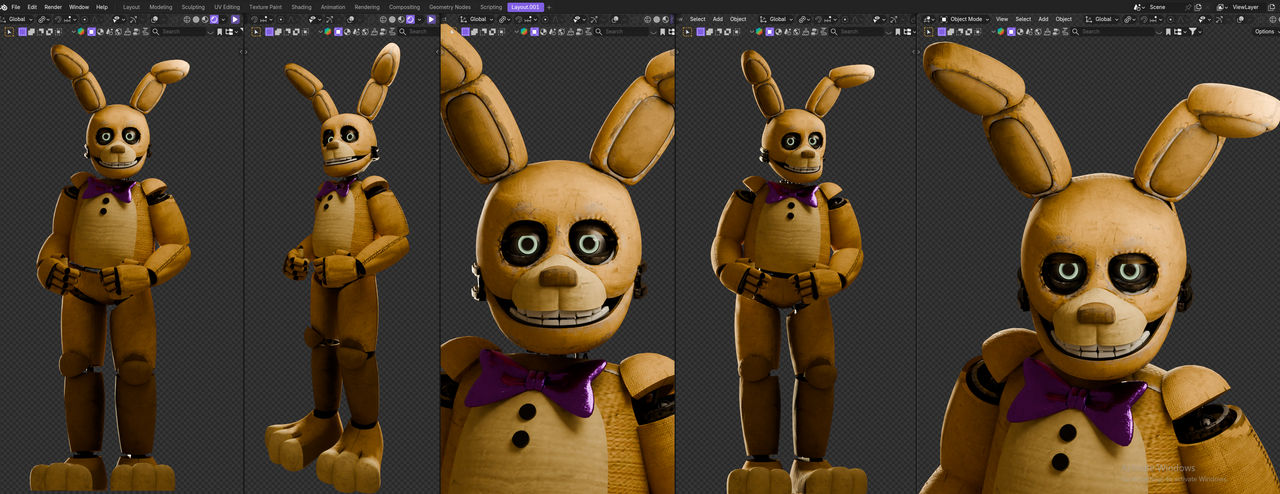The height and width of the screenshot is (494, 1280).
Task: Switch leftmost viewport to Solid shading
Action: pos(196,19)
